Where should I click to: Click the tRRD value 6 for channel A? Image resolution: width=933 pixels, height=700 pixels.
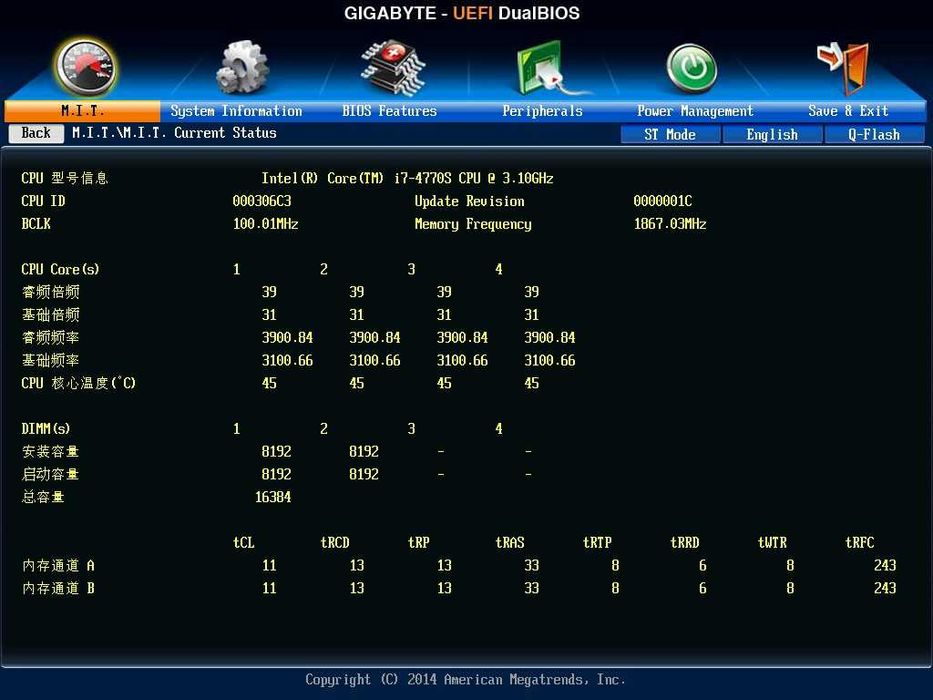tap(703, 565)
